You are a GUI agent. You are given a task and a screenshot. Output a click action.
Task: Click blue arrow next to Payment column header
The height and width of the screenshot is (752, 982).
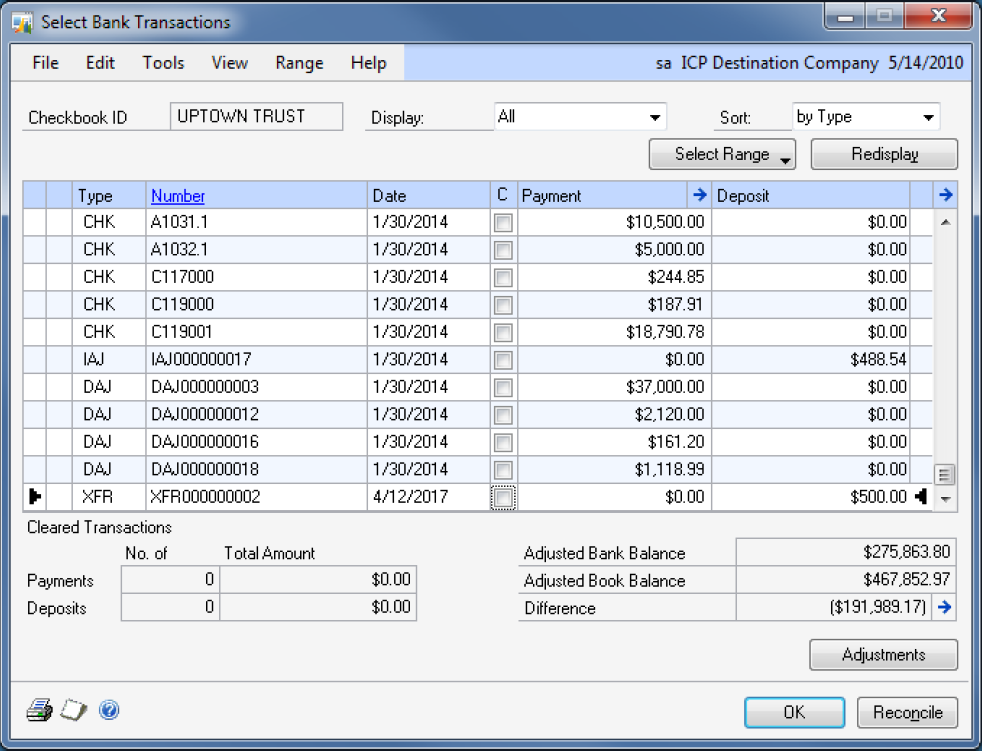click(x=700, y=195)
